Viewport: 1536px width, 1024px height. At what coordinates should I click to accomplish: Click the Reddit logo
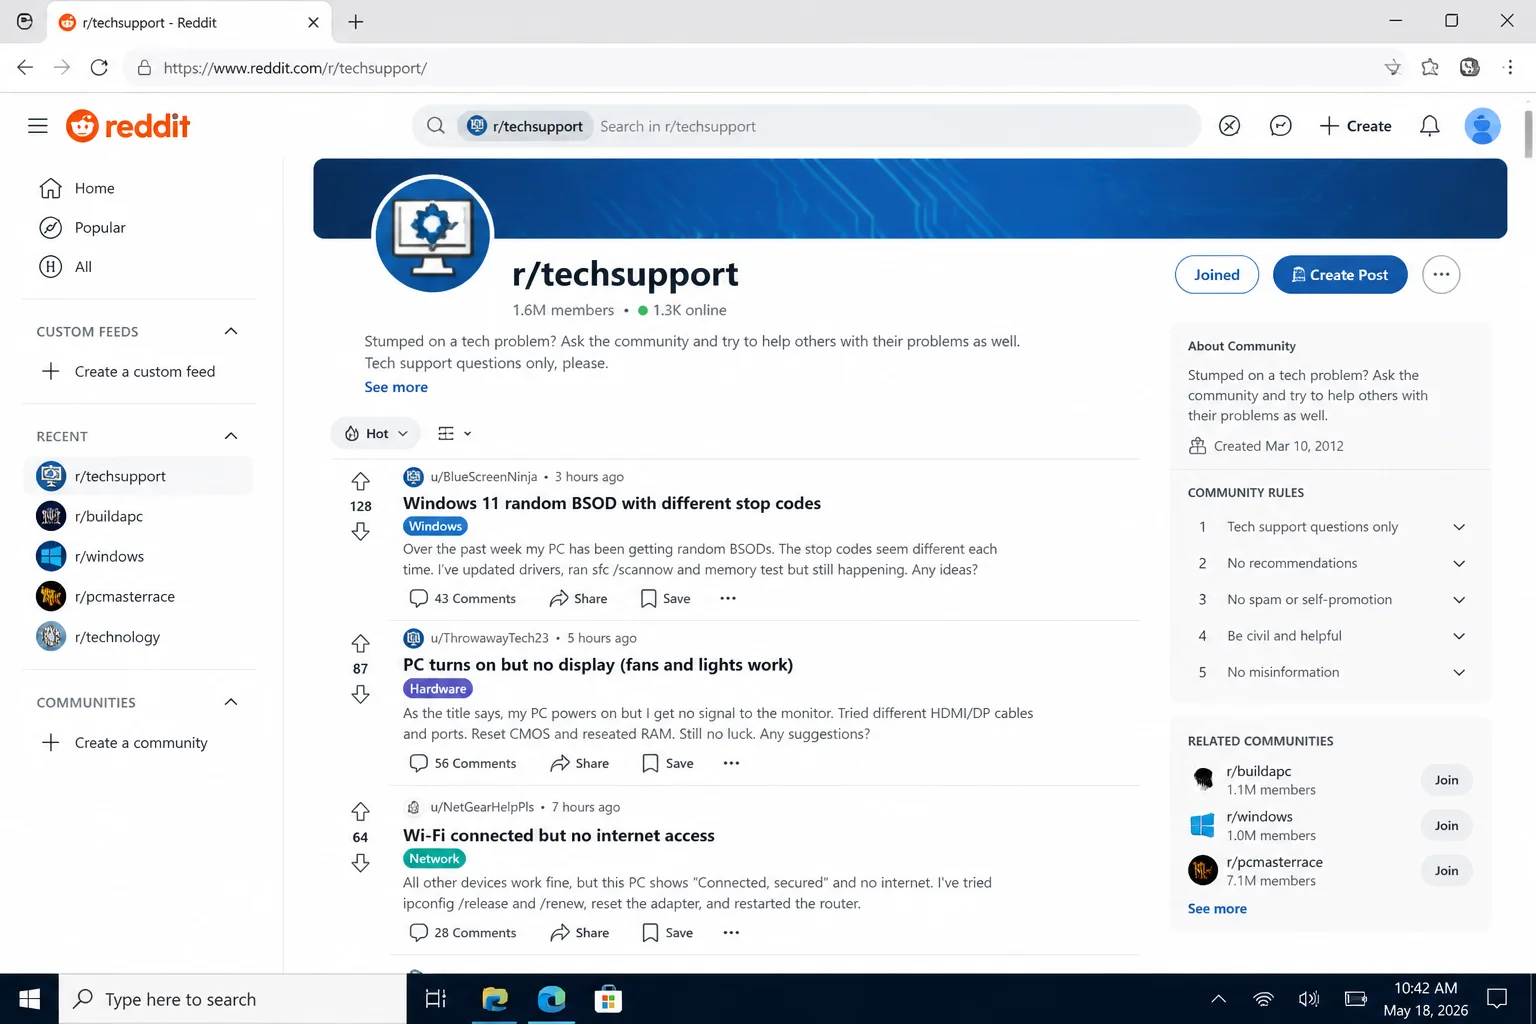[128, 126]
